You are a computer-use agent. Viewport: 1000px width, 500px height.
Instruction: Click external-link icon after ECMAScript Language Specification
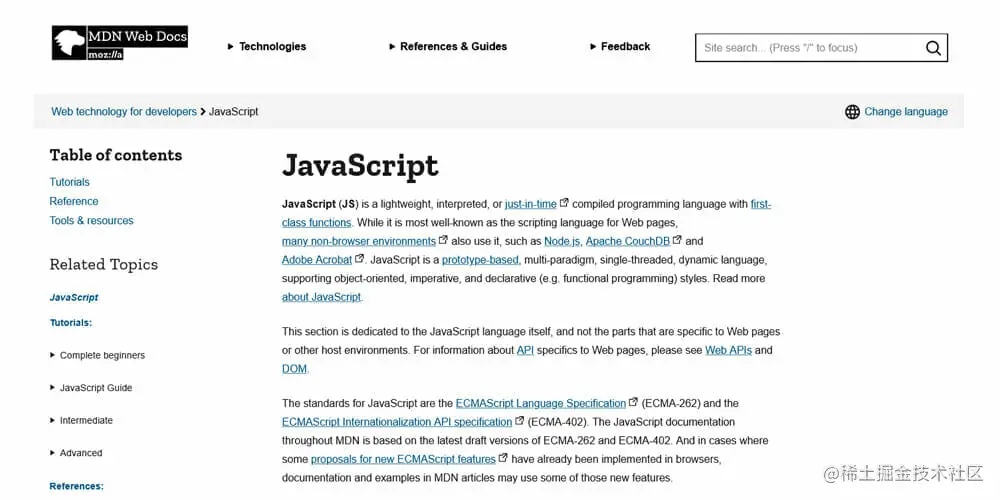[x=633, y=402]
